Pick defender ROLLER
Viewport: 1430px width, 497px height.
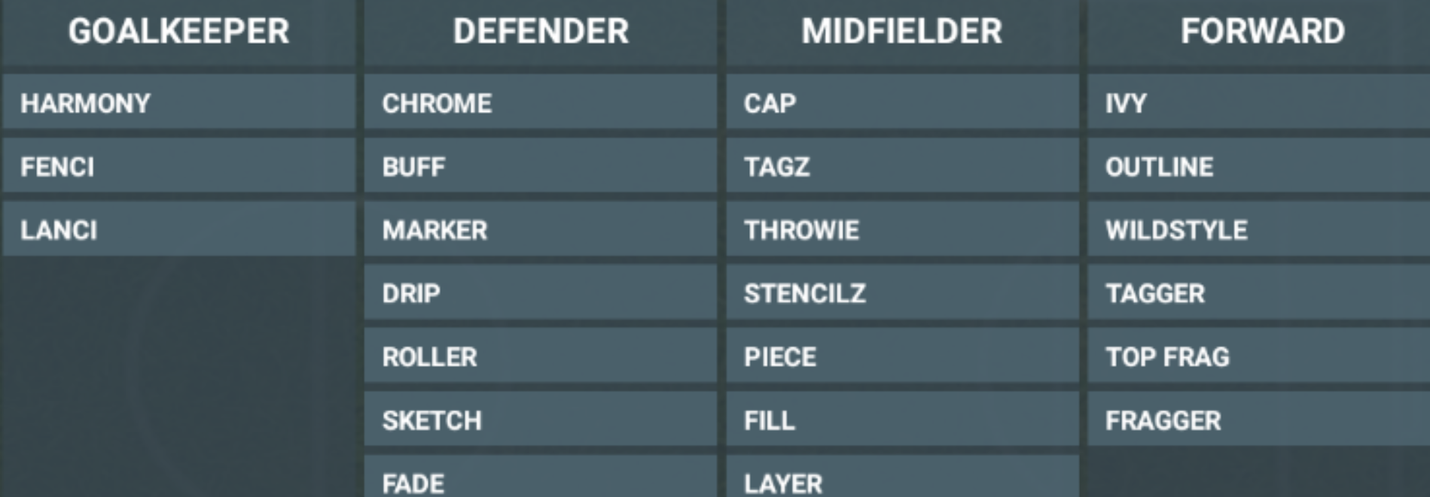click(540, 356)
